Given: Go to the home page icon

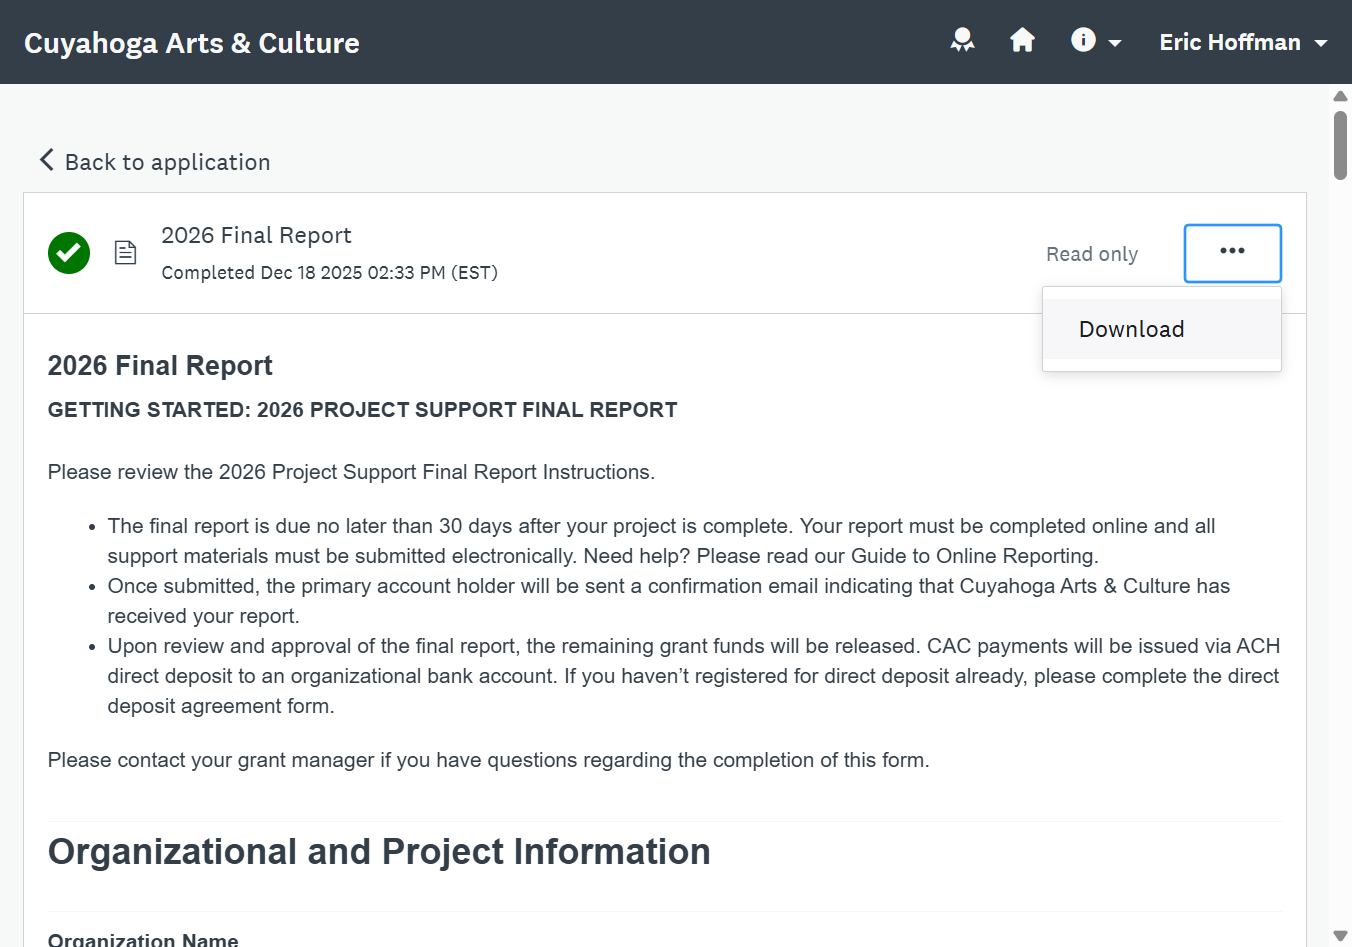Looking at the screenshot, I should click(1022, 40).
